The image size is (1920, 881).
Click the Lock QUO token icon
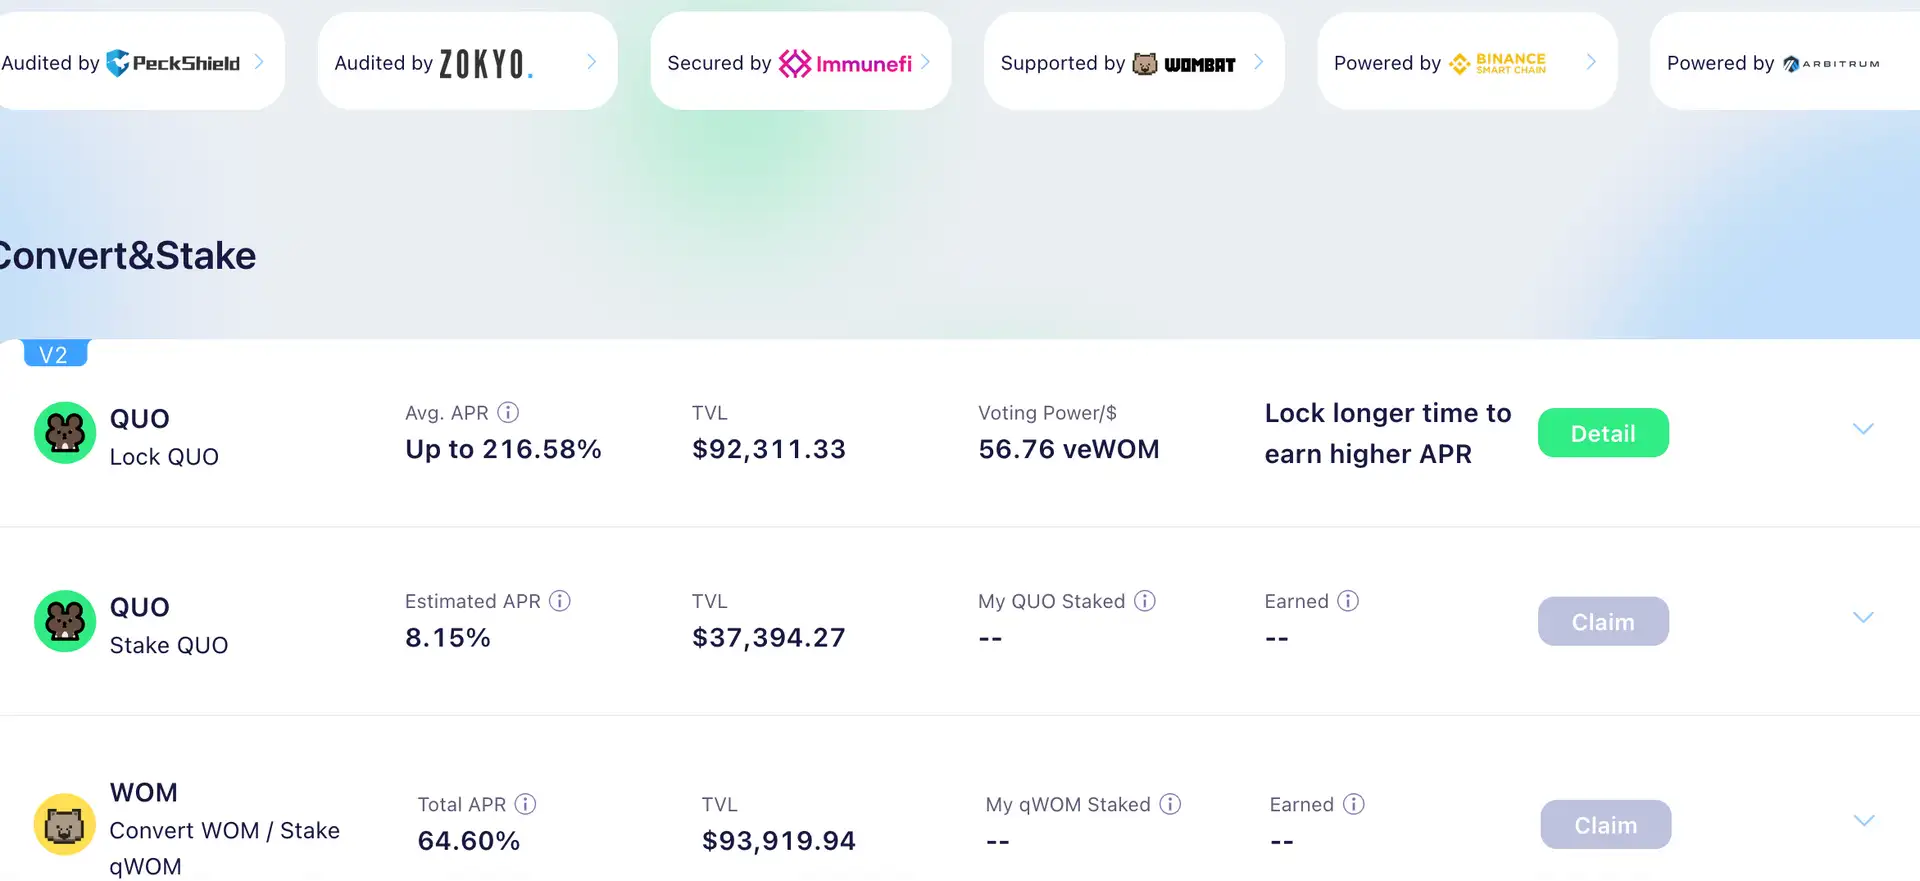coord(65,433)
